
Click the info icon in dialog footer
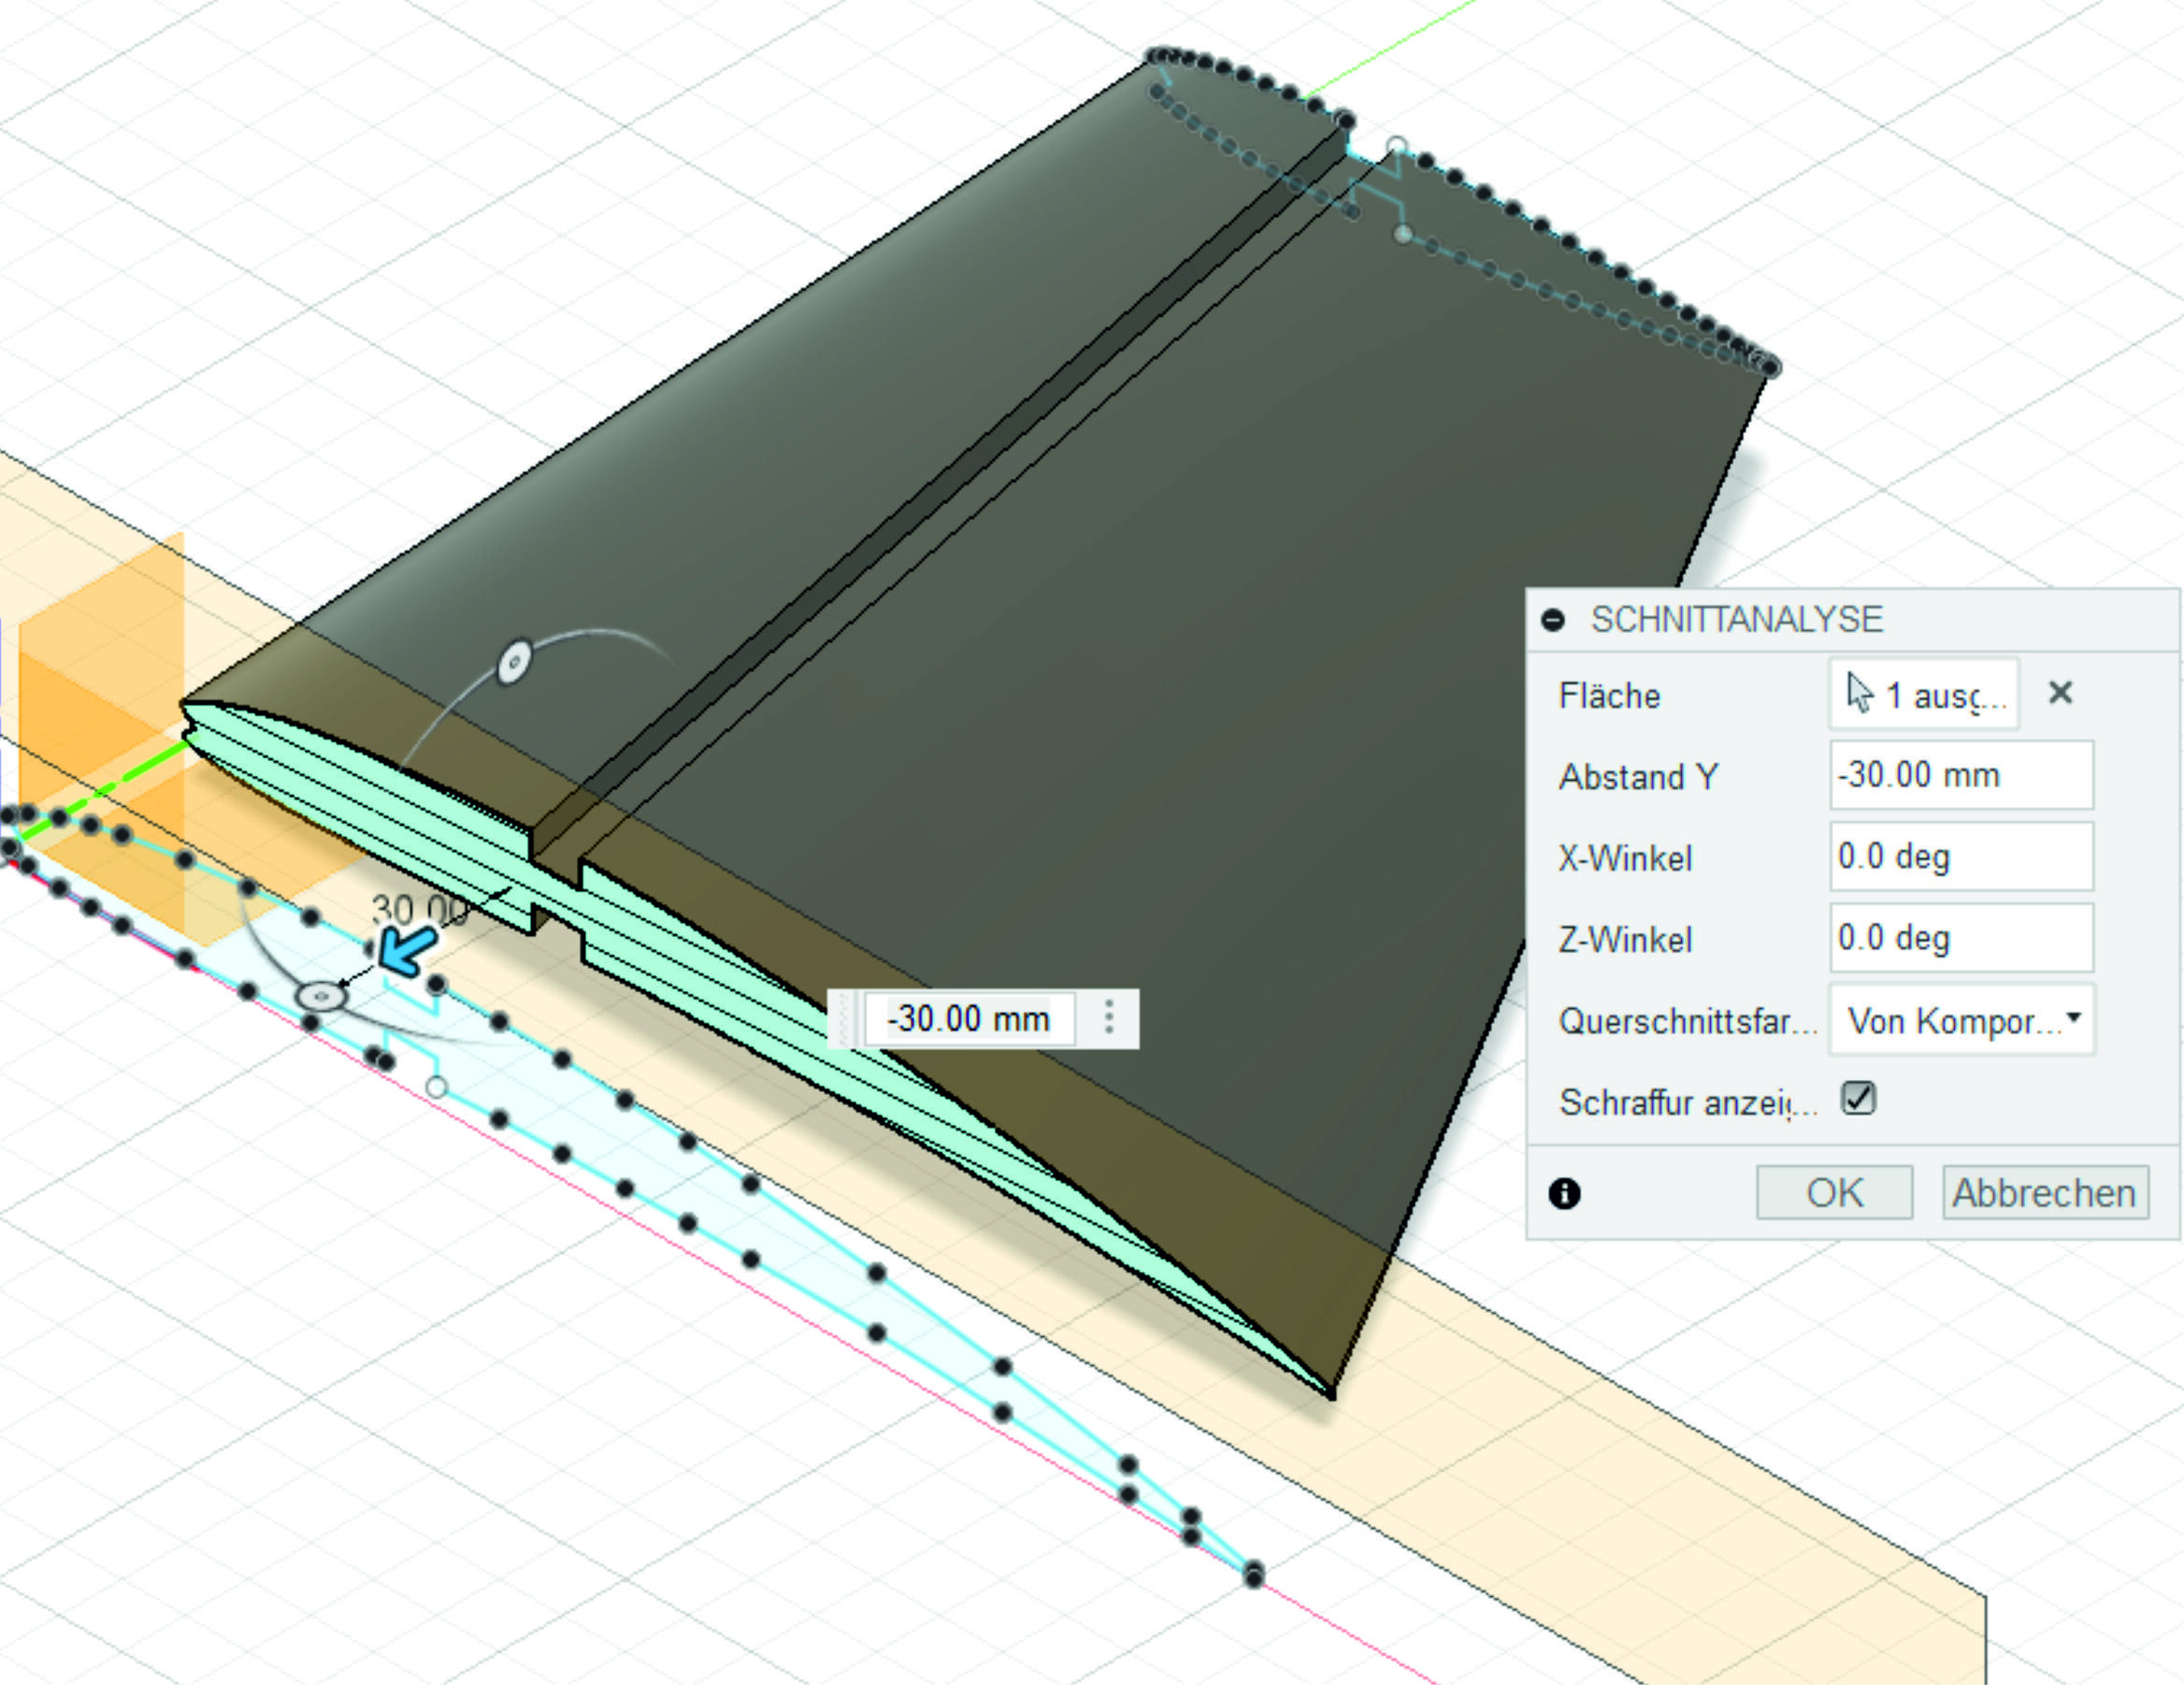click(x=1564, y=1193)
